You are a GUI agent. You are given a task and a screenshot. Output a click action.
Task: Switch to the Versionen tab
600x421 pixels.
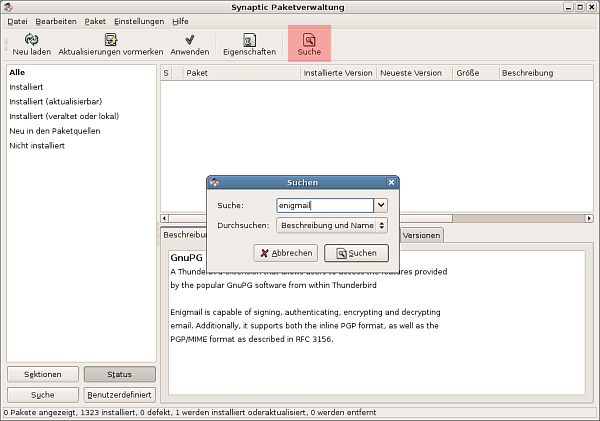[421, 235]
